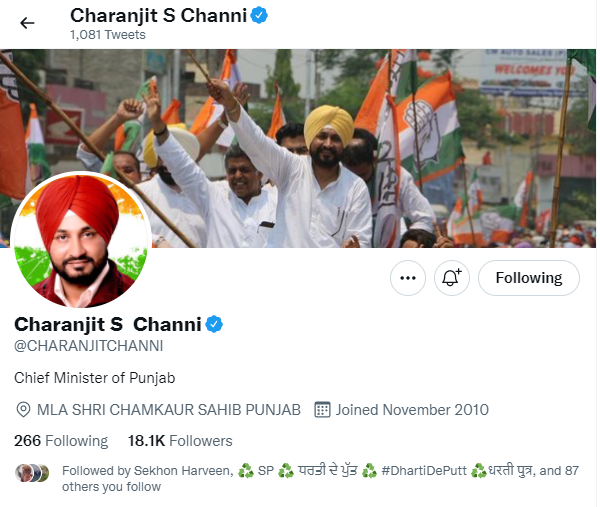Turn on notifications with the bell icon

[x=452, y=278]
